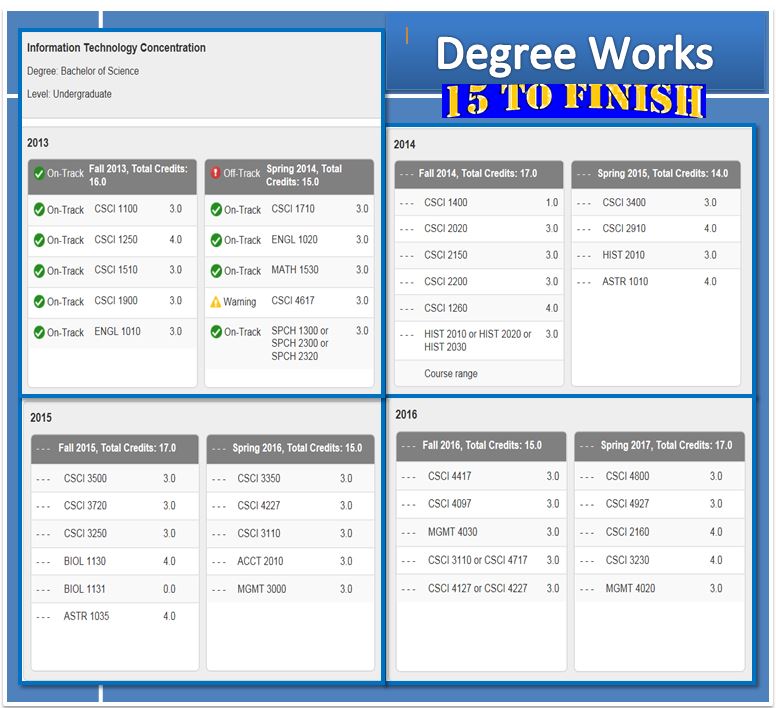
Task: Click the green check icon beside MATH 1530
Action: click(215, 271)
